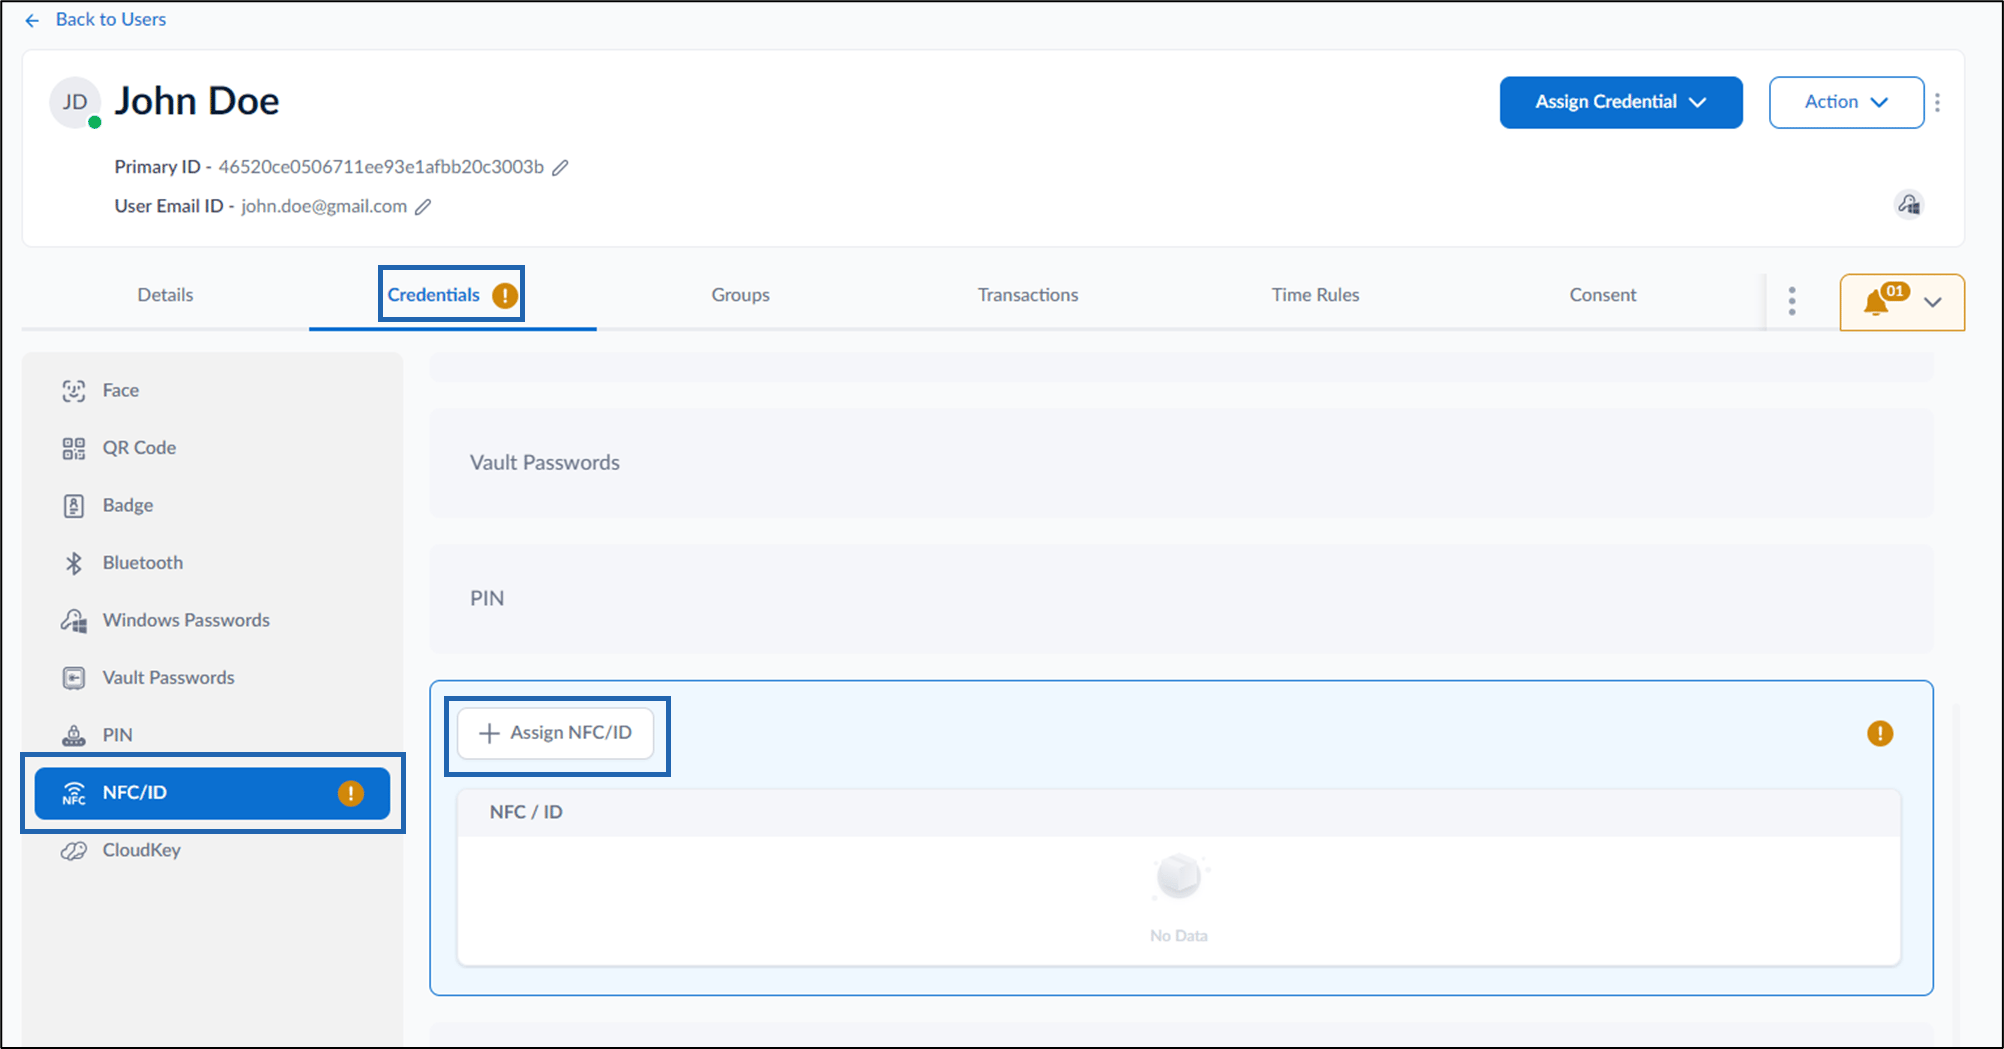Click the John Doe name heading
This screenshot has width=2004, height=1049.
click(197, 101)
